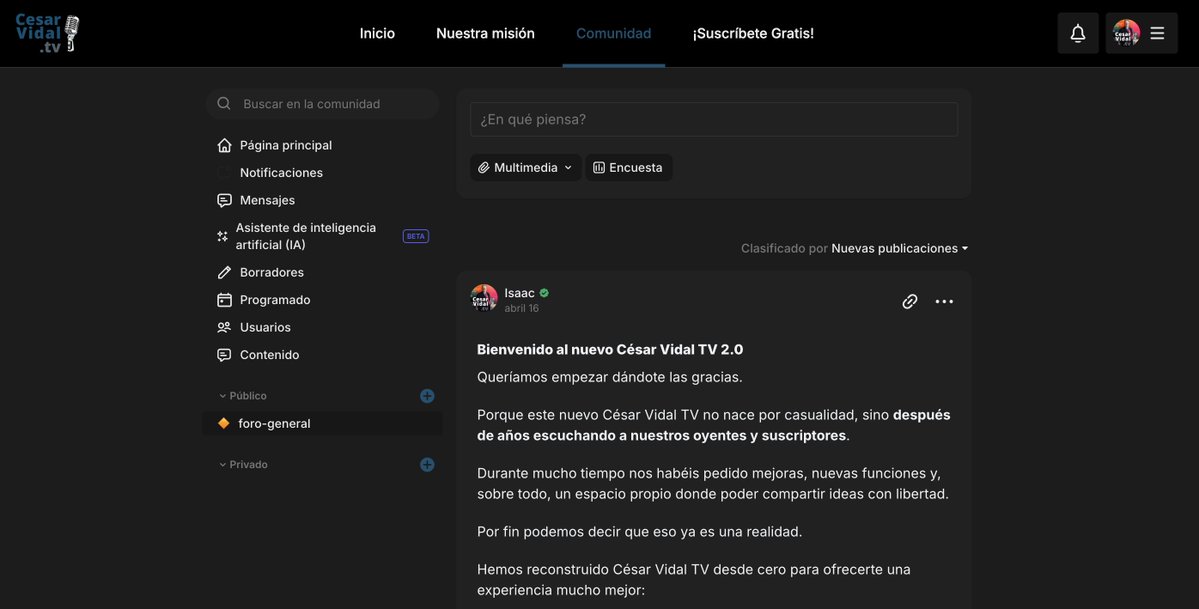Screen dimensions: 1199x609
Task: Click the post date abril 16
Action: click(x=522, y=308)
